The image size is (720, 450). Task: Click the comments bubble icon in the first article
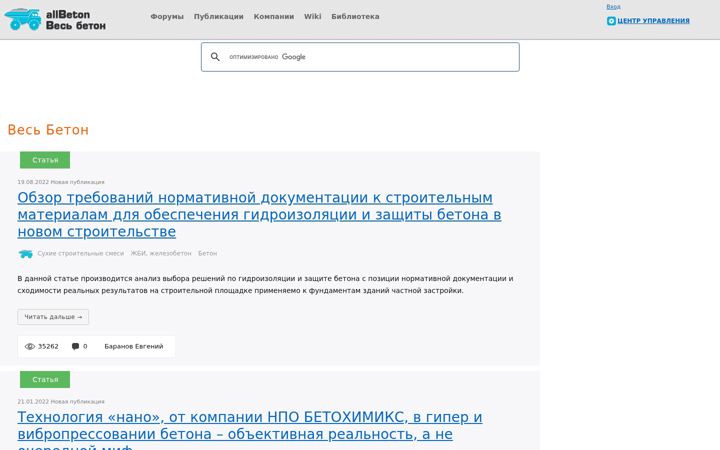(75, 346)
